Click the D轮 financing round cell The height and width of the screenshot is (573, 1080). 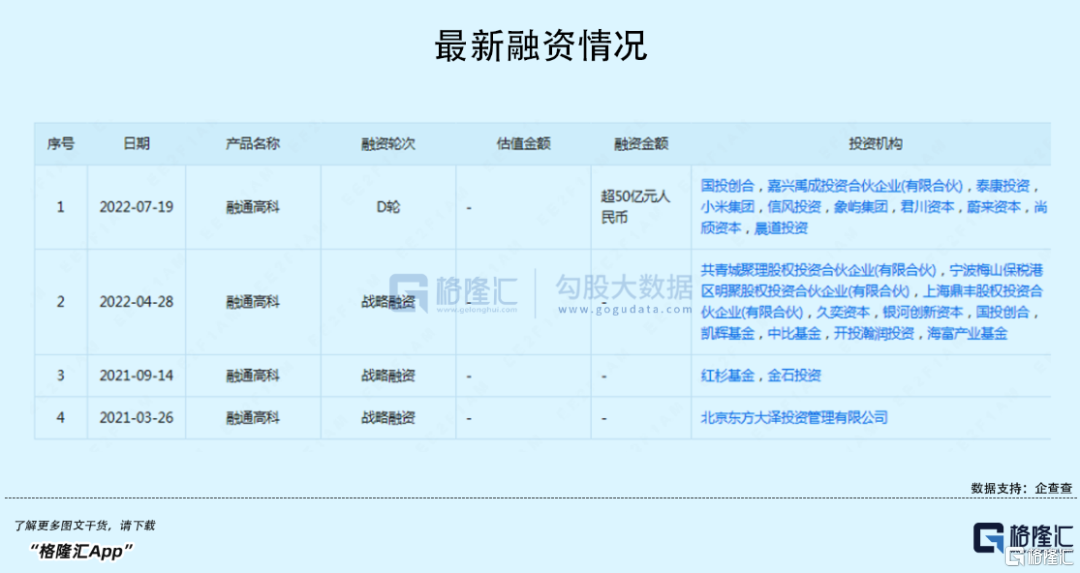[388, 207]
